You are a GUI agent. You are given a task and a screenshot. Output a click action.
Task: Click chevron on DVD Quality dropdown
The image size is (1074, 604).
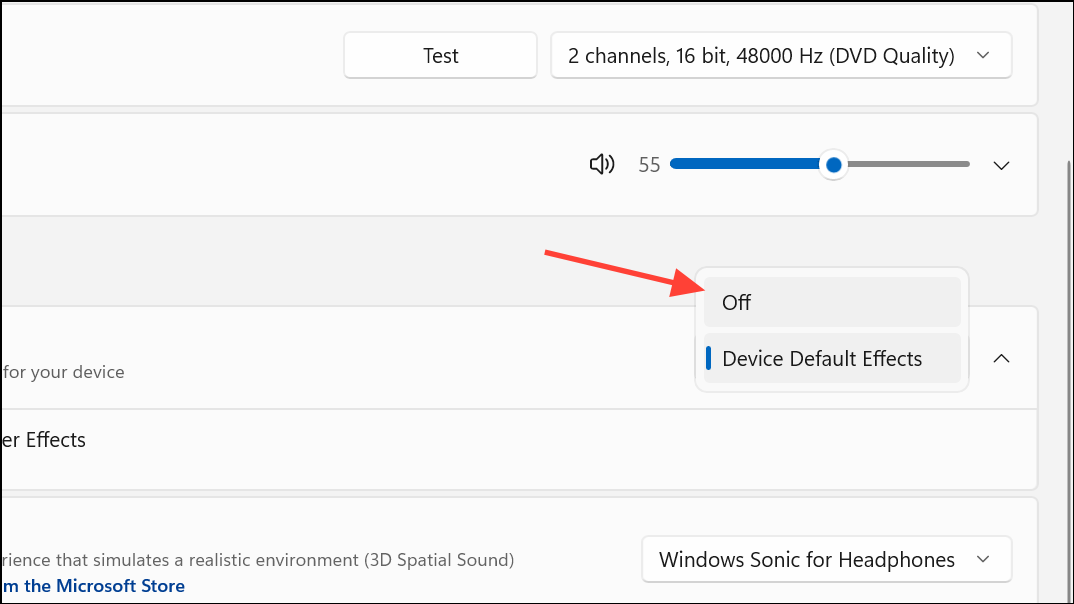click(x=983, y=56)
